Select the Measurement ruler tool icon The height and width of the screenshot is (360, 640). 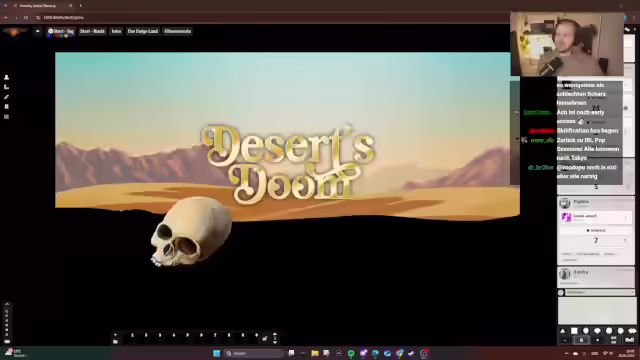7,87
